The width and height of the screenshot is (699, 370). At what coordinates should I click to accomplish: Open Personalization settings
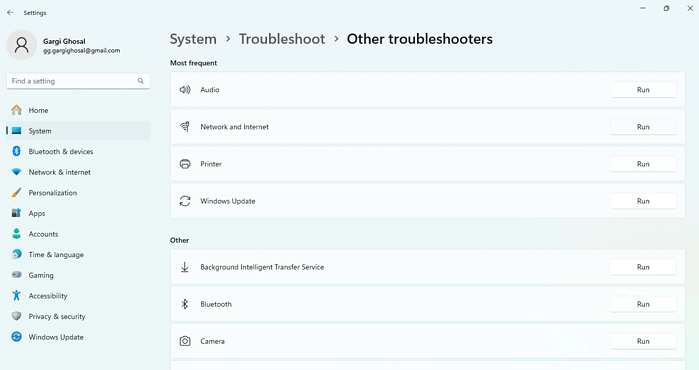pos(78,193)
